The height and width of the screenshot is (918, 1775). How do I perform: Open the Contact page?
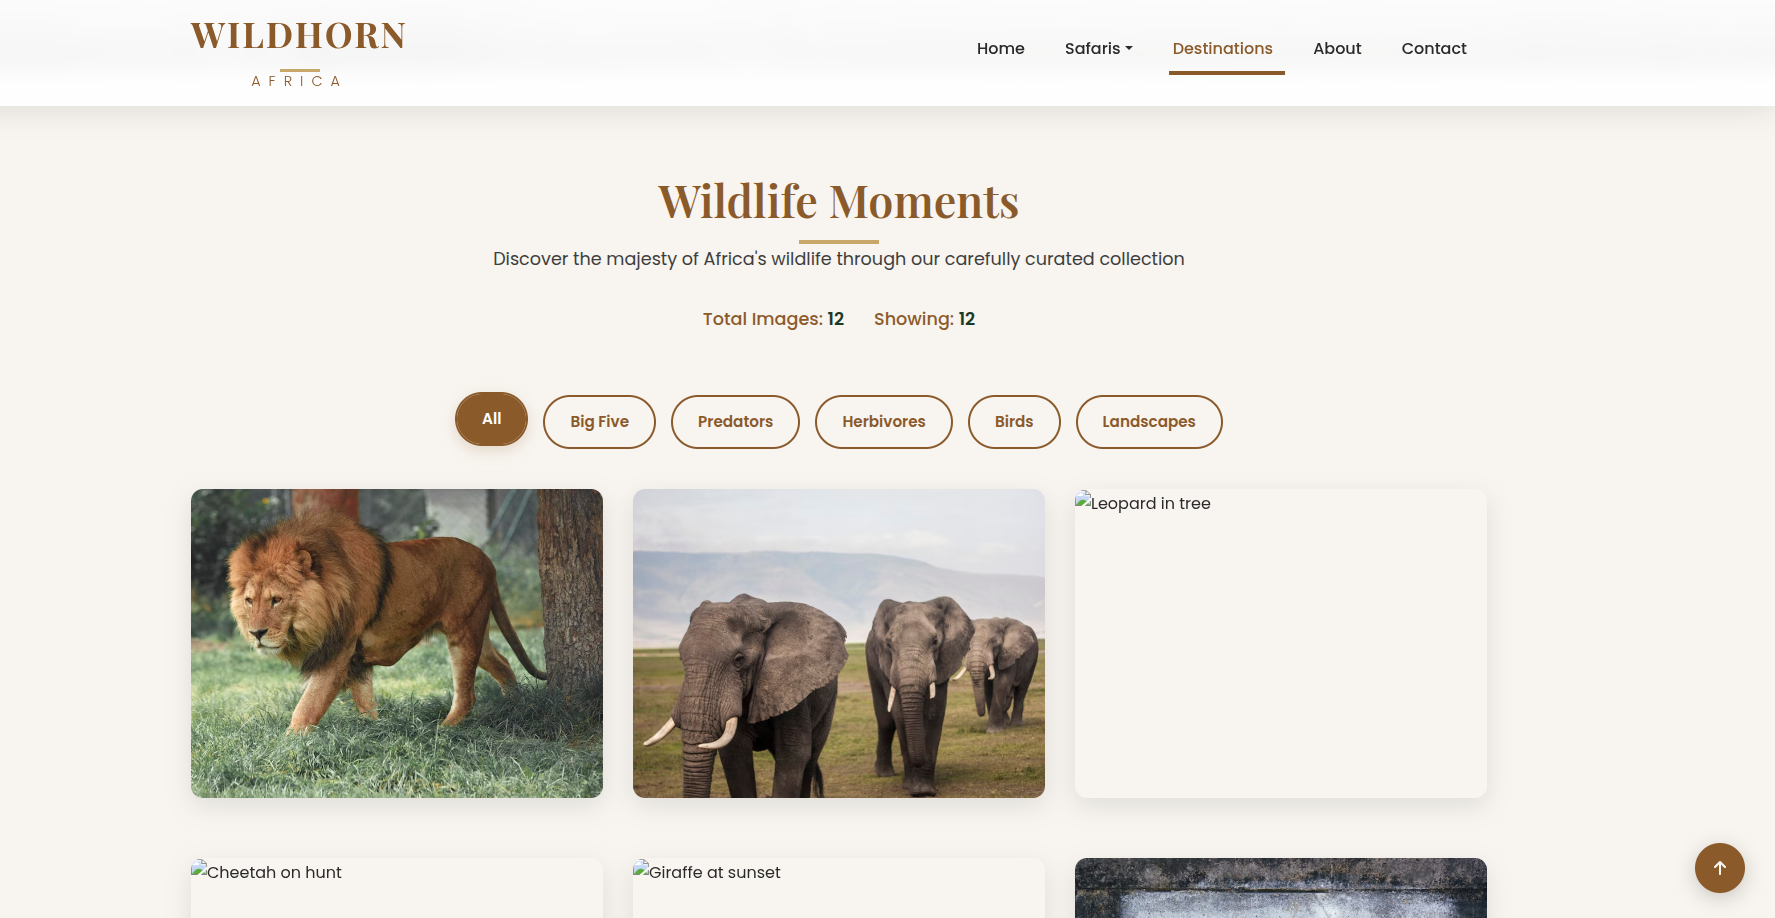pos(1433,48)
